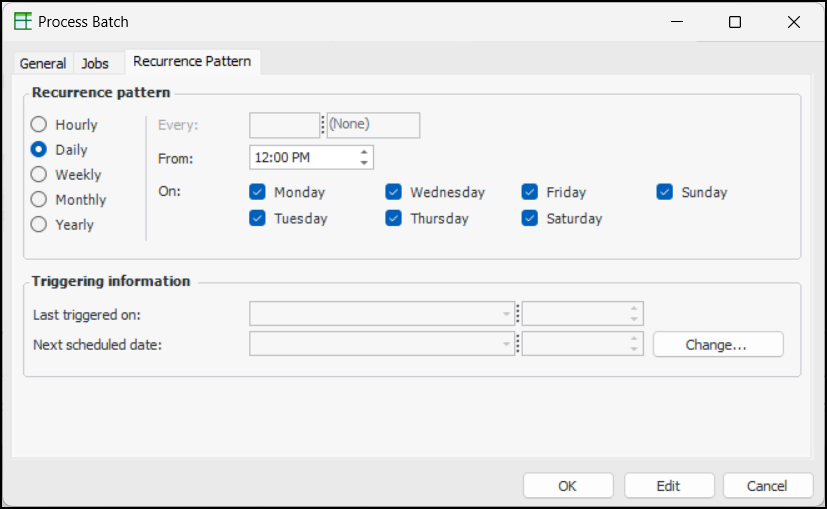This screenshot has width=827, height=509.
Task: Click the Process Batch title bar icon
Action: [23, 21]
